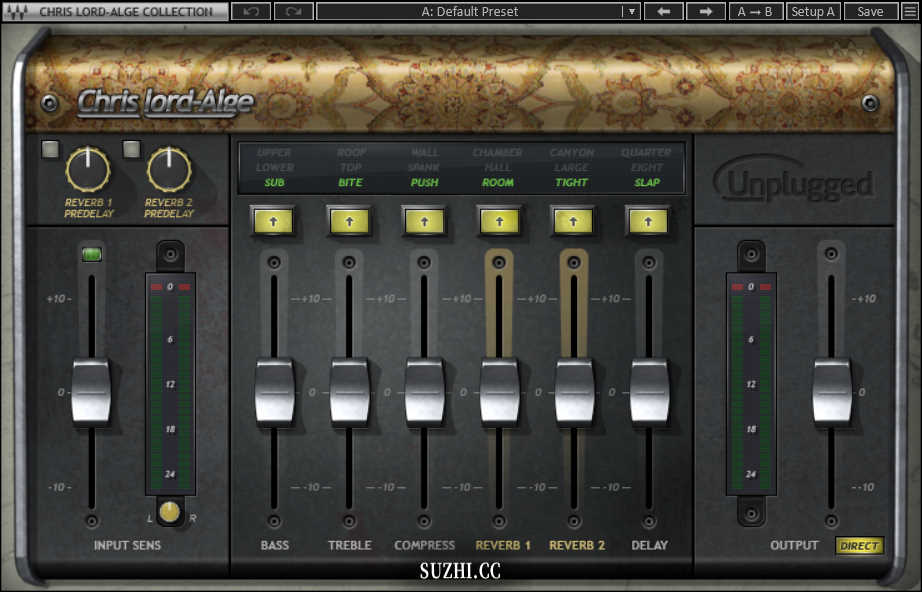Viewport: 922px width, 592px height.
Task: Click the Setup A button
Action: pos(812,12)
